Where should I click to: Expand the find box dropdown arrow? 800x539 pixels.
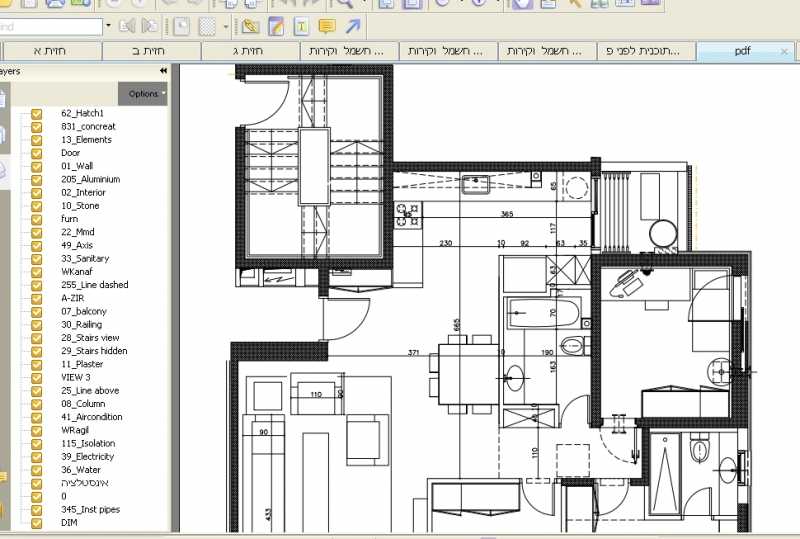108,26
